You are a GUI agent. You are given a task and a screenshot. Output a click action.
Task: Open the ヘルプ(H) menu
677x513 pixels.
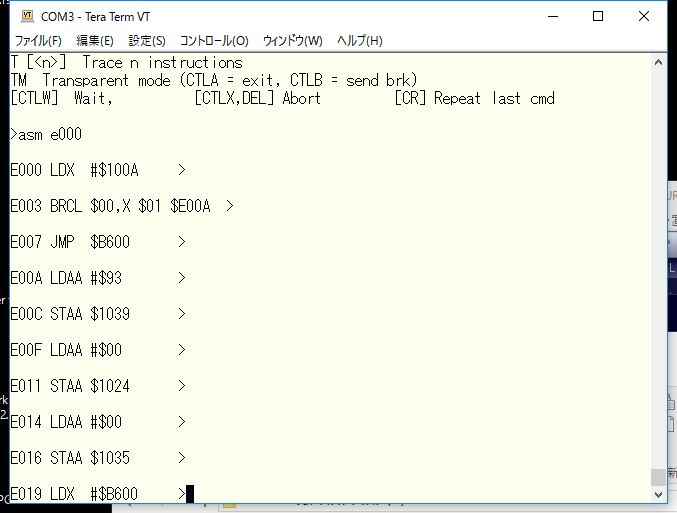(360, 41)
